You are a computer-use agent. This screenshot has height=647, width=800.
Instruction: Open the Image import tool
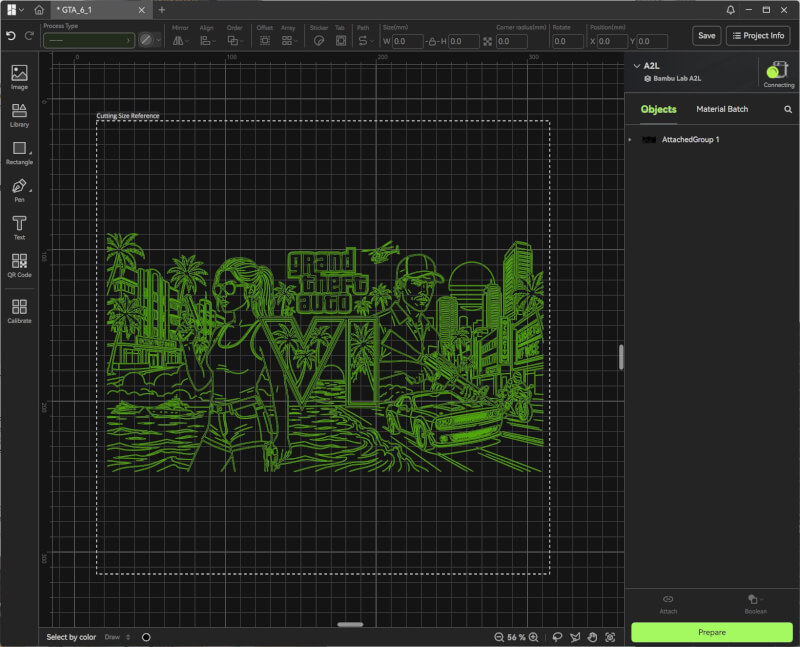[x=19, y=78]
